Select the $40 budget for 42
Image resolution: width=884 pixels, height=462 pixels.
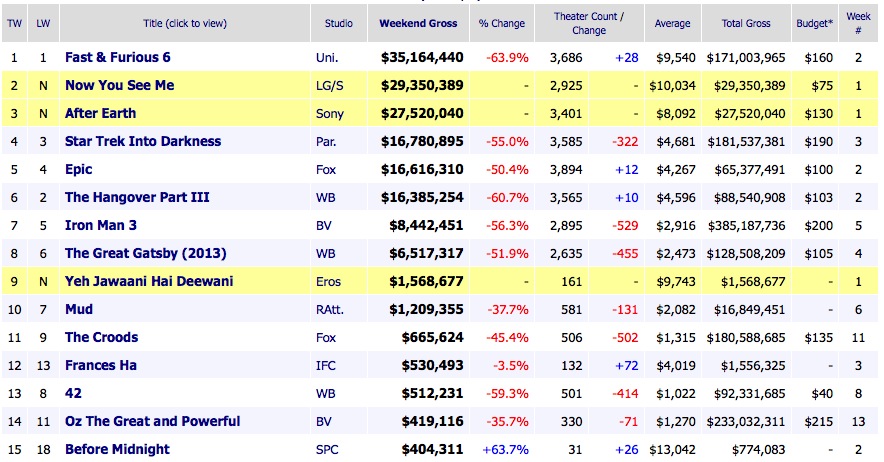point(822,394)
